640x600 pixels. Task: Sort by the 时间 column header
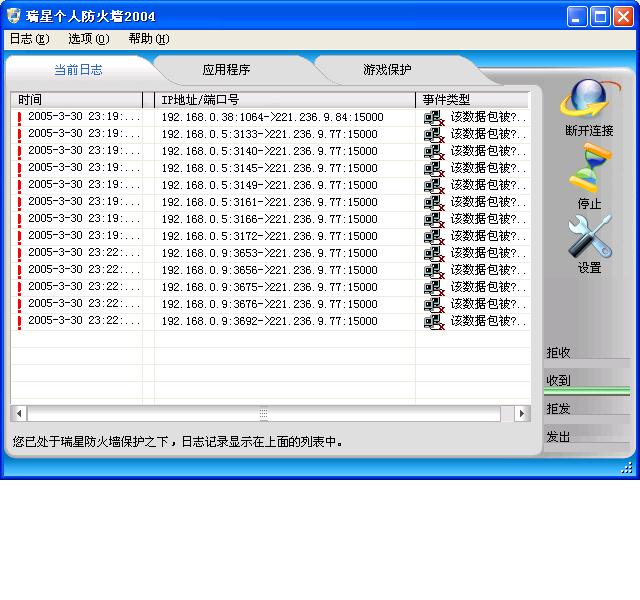tap(77, 100)
